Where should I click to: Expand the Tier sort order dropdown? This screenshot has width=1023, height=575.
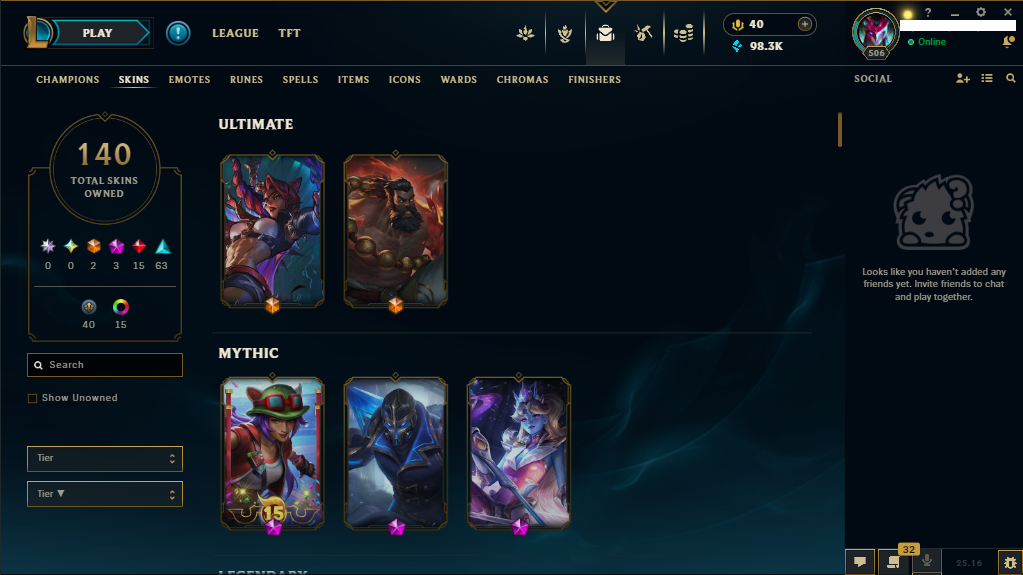pyautogui.click(x=105, y=494)
